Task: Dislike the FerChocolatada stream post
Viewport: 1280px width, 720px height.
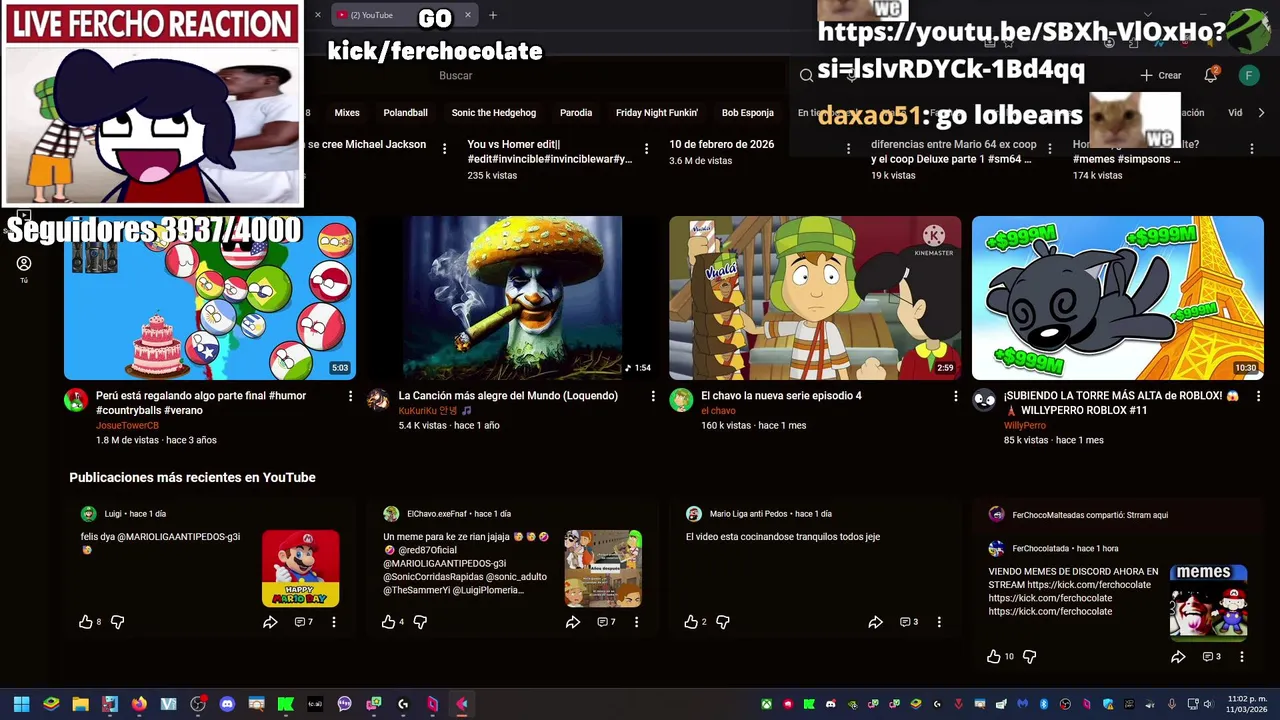Action: pyautogui.click(x=1029, y=657)
